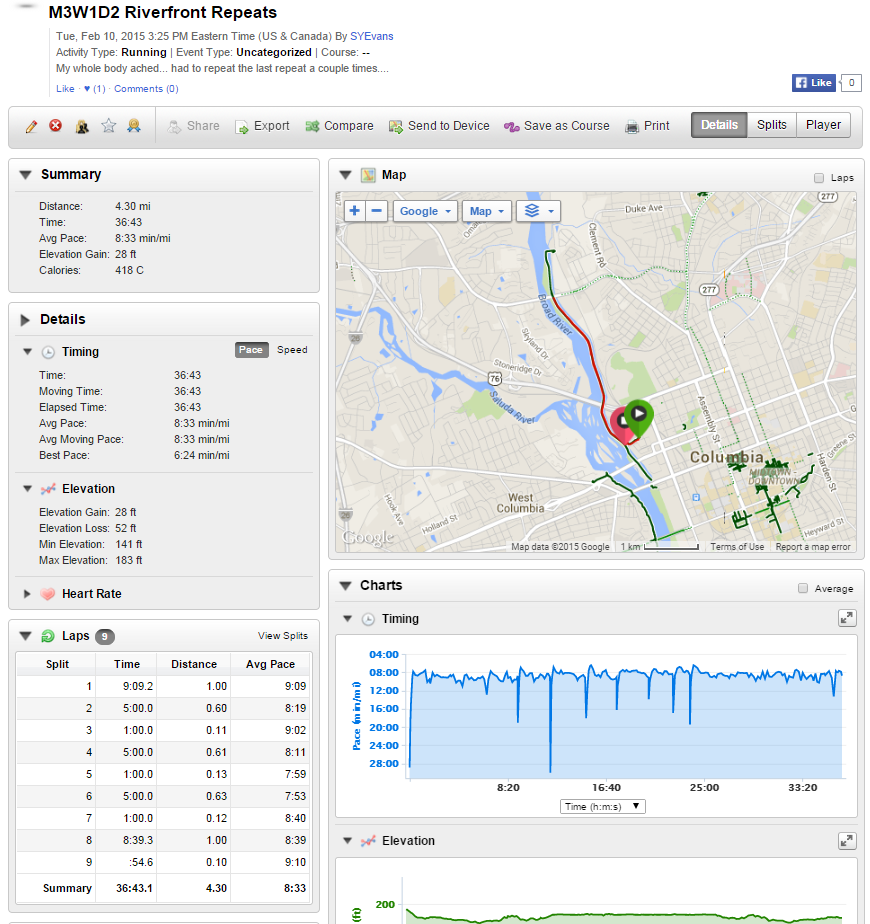
Task: Check the Average checkbox in Charts
Action: (x=803, y=589)
